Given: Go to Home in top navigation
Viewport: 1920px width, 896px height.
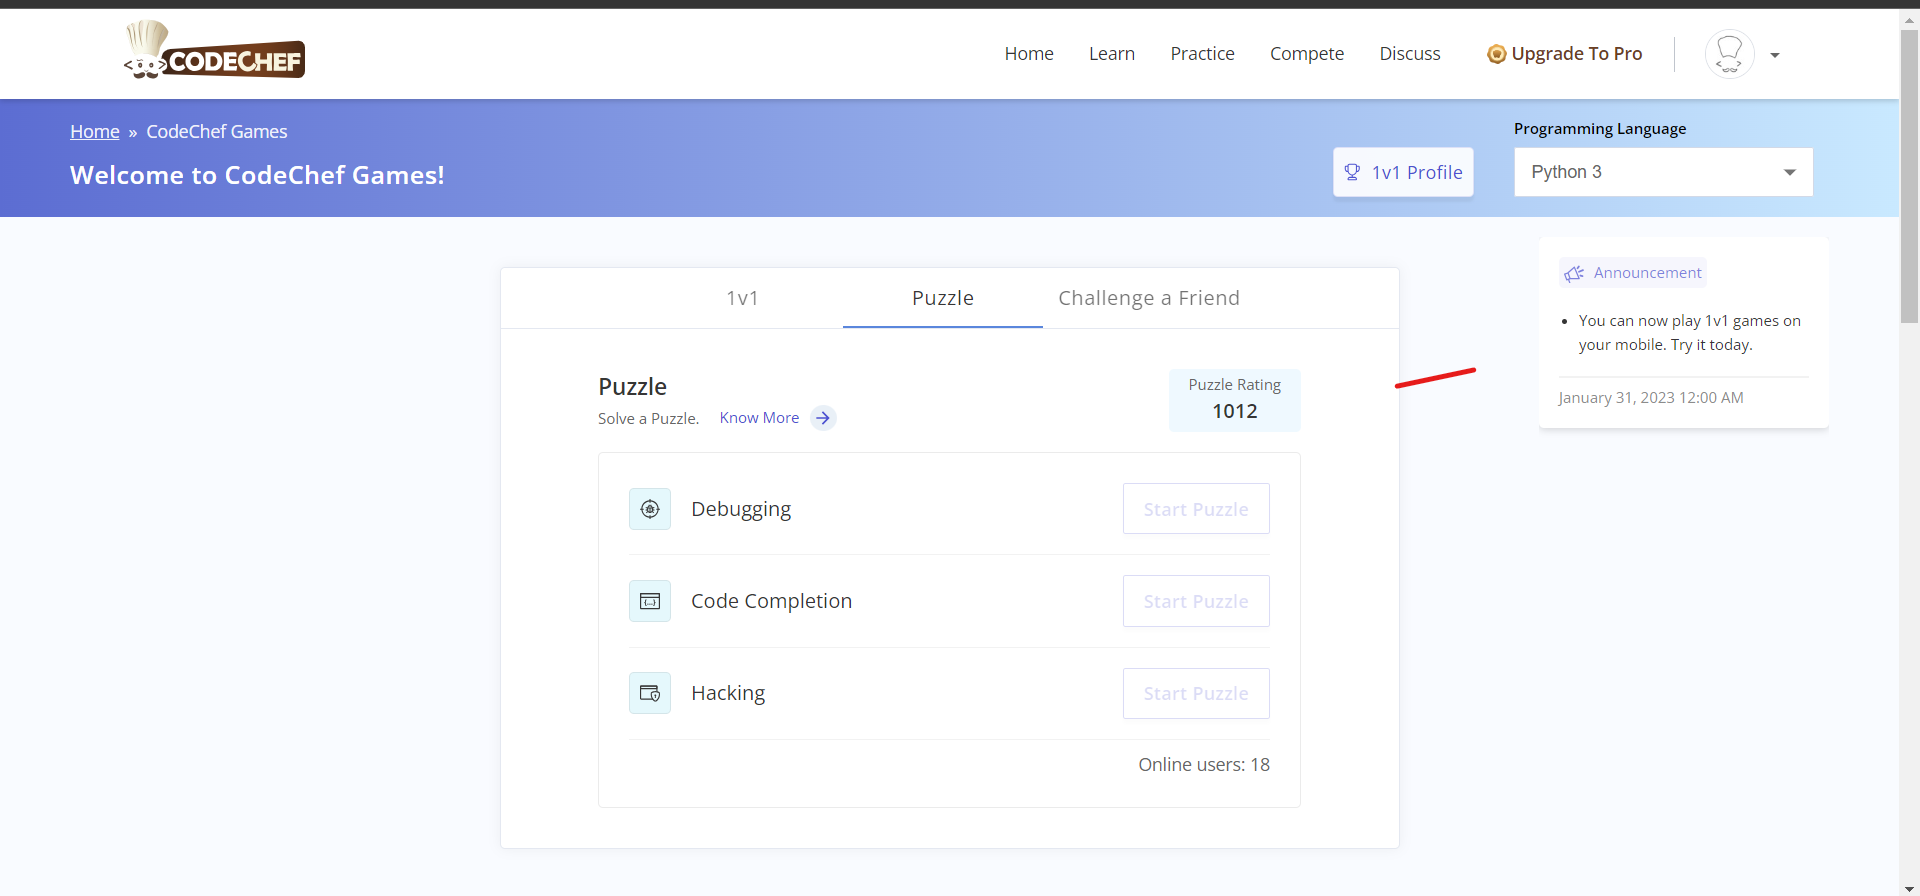Looking at the screenshot, I should coord(1029,54).
